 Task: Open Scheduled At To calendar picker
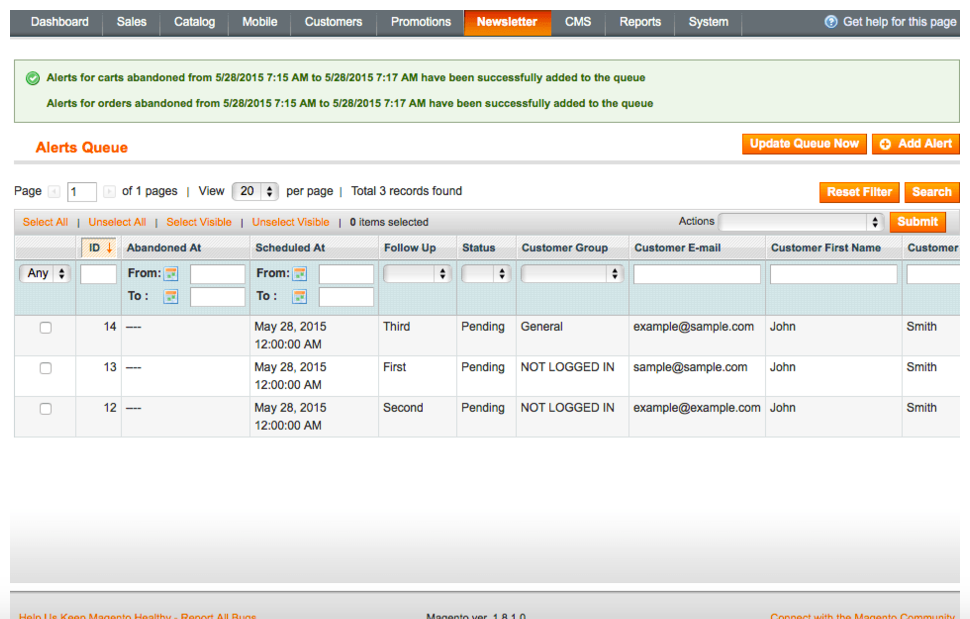click(299, 297)
